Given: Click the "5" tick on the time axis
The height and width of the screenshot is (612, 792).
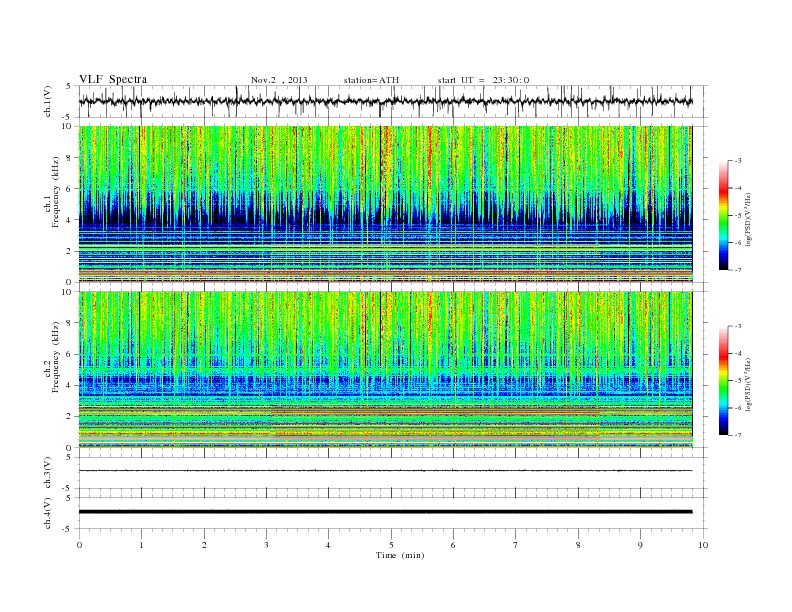Looking at the screenshot, I should click(391, 545).
